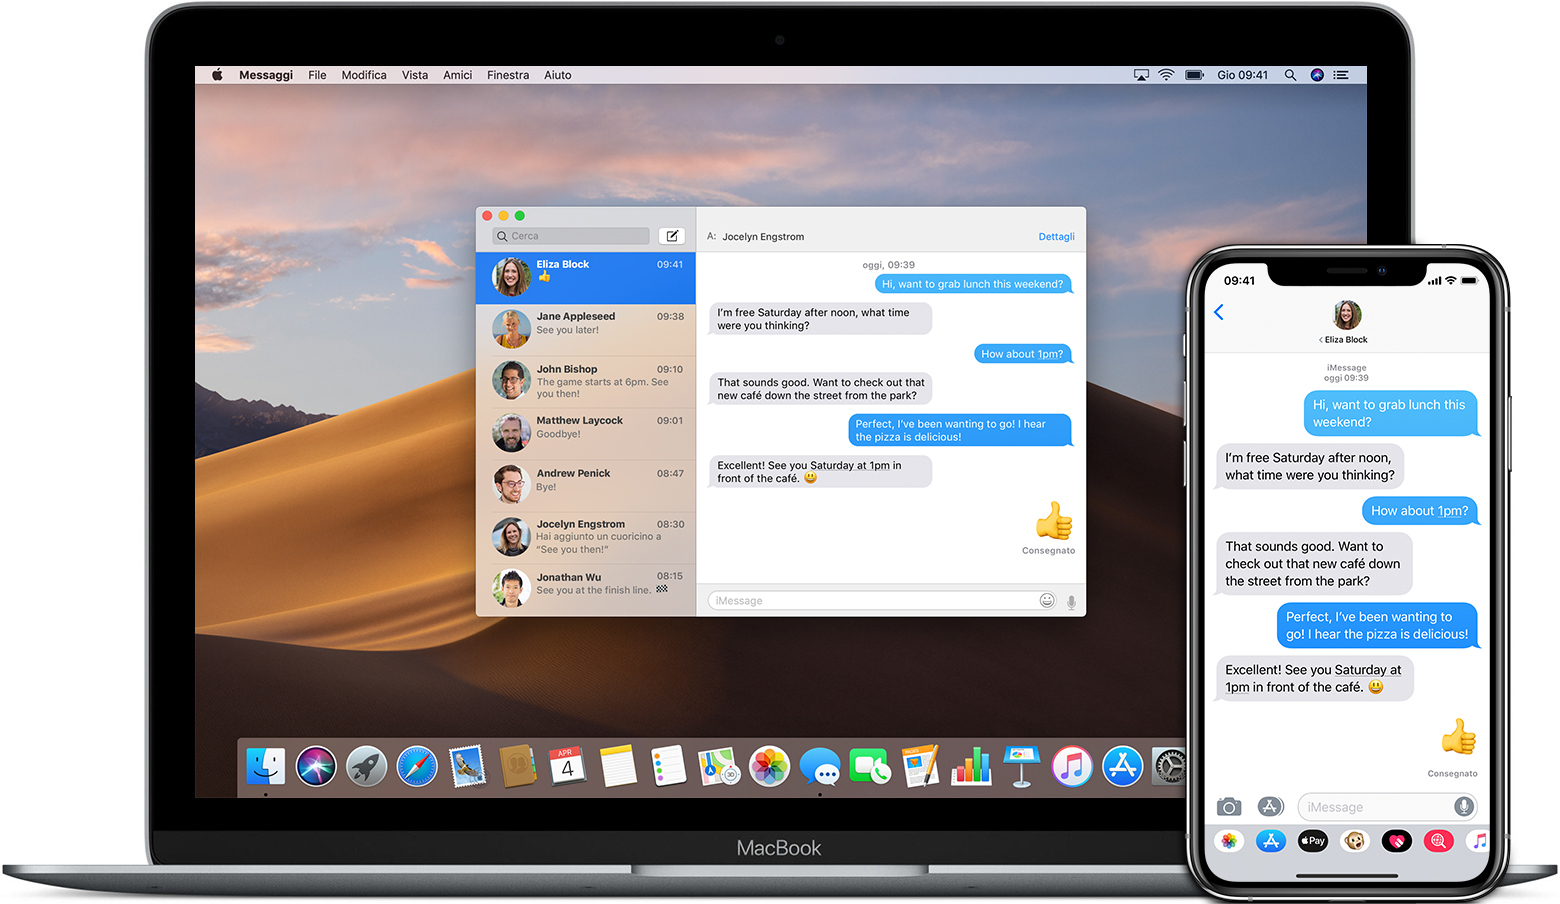Select the John Bishop conversation in the sidebar
This screenshot has width=1560, height=904.
(586, 381)
